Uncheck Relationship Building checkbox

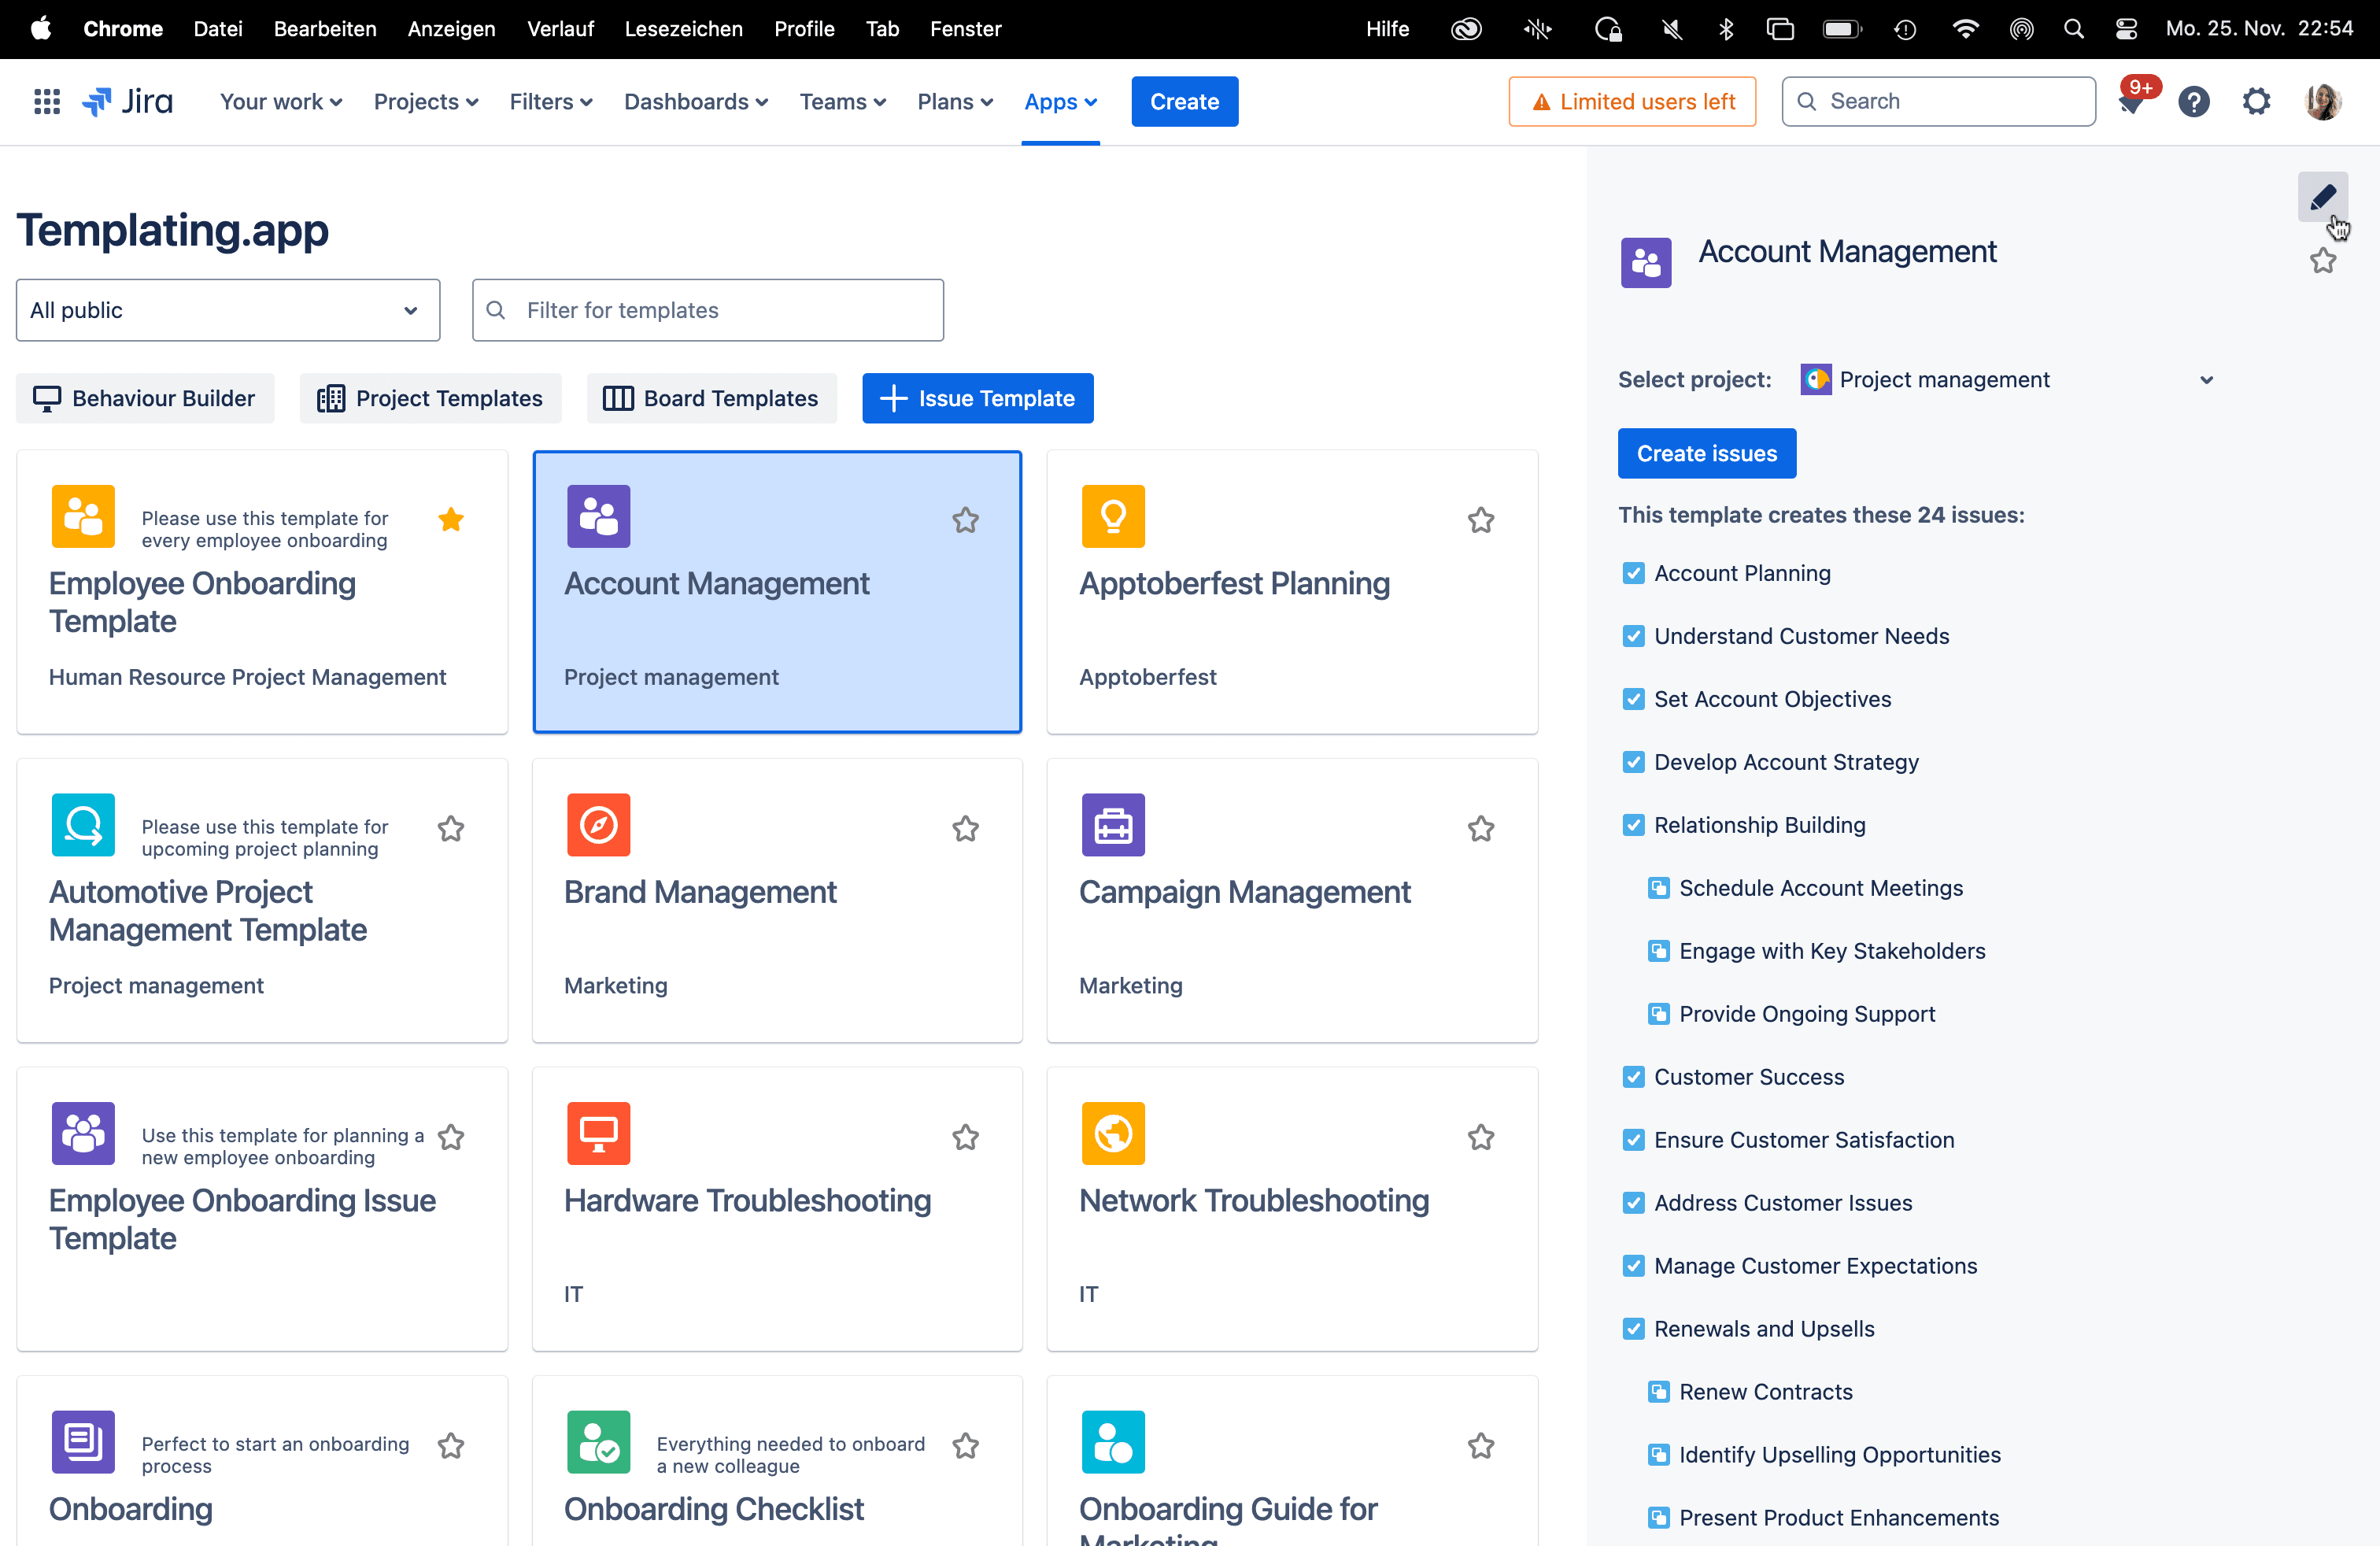tap(1633, 825)
